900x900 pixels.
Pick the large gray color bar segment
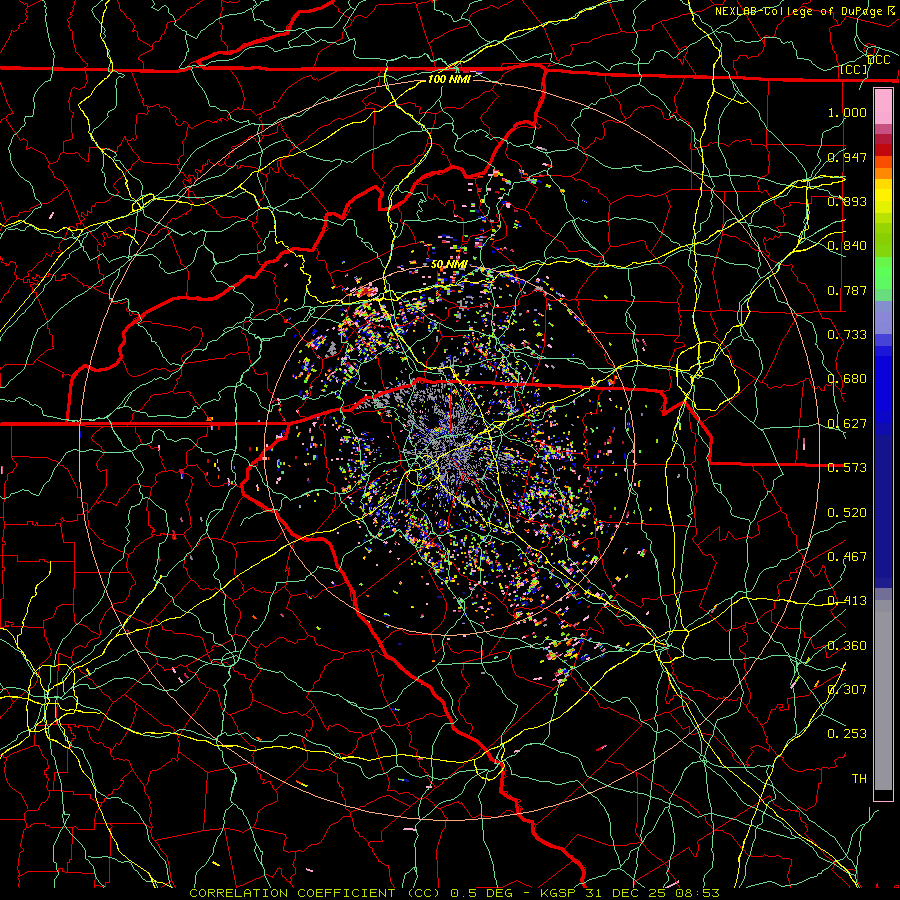tap(883, 695)
